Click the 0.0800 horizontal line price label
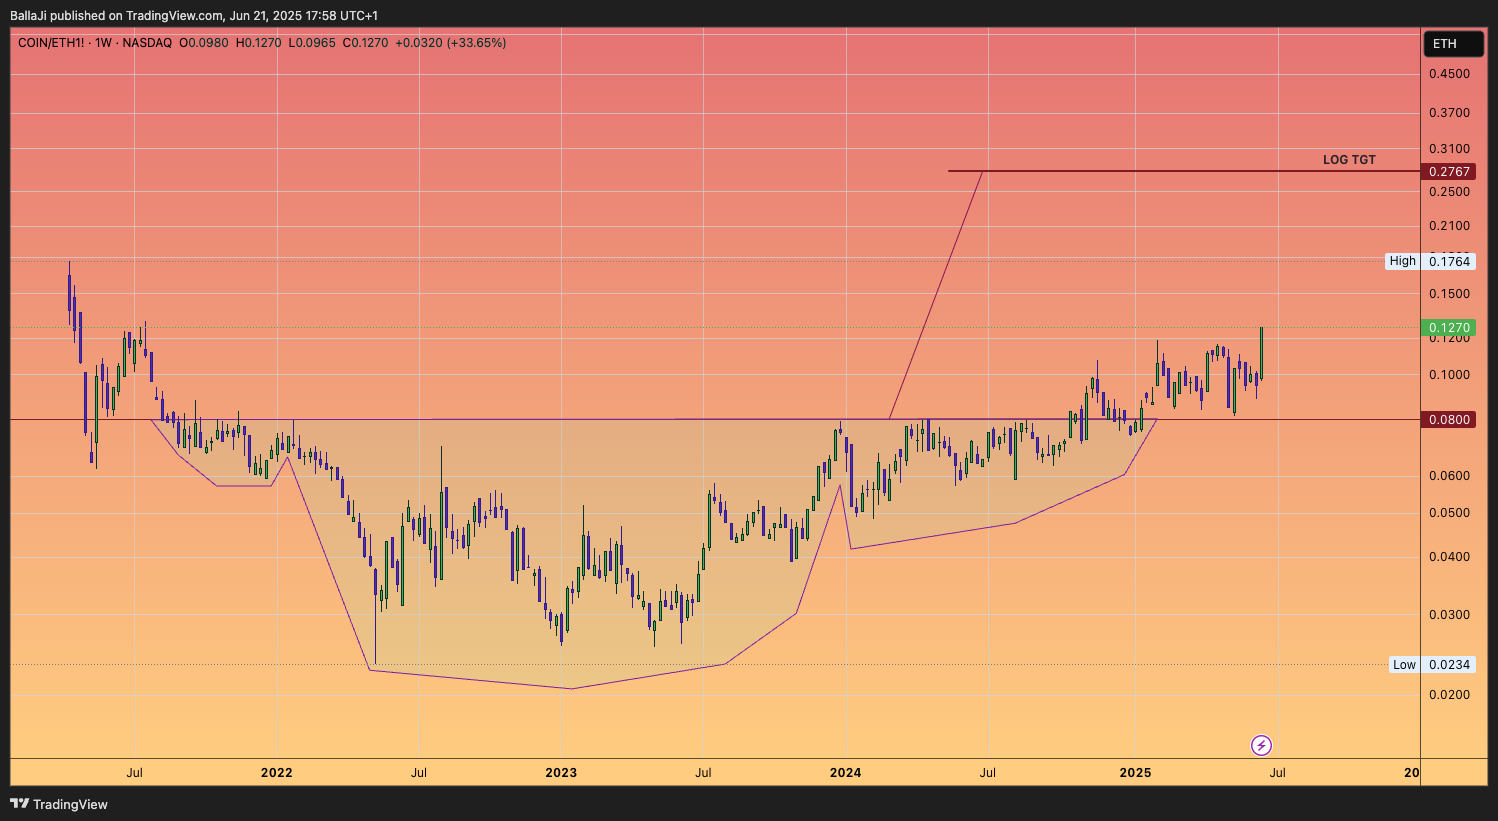The height and width of the screenshot is (821, 1498). pos(1449,420)
